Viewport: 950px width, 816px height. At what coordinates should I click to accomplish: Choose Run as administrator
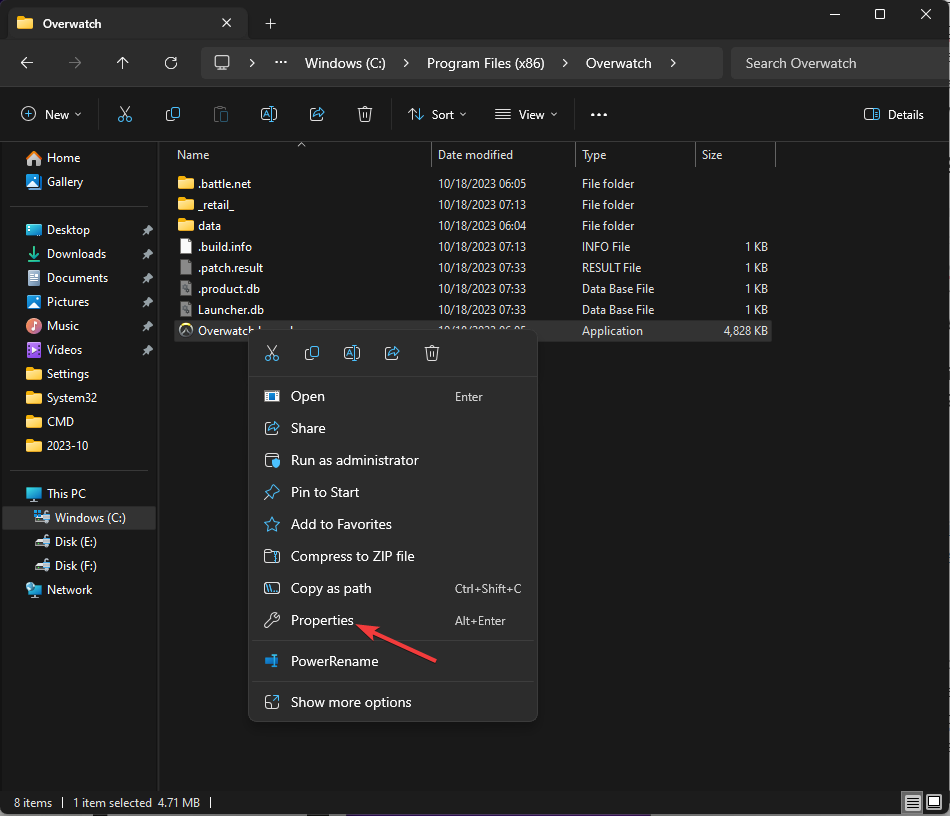(393, 460)
